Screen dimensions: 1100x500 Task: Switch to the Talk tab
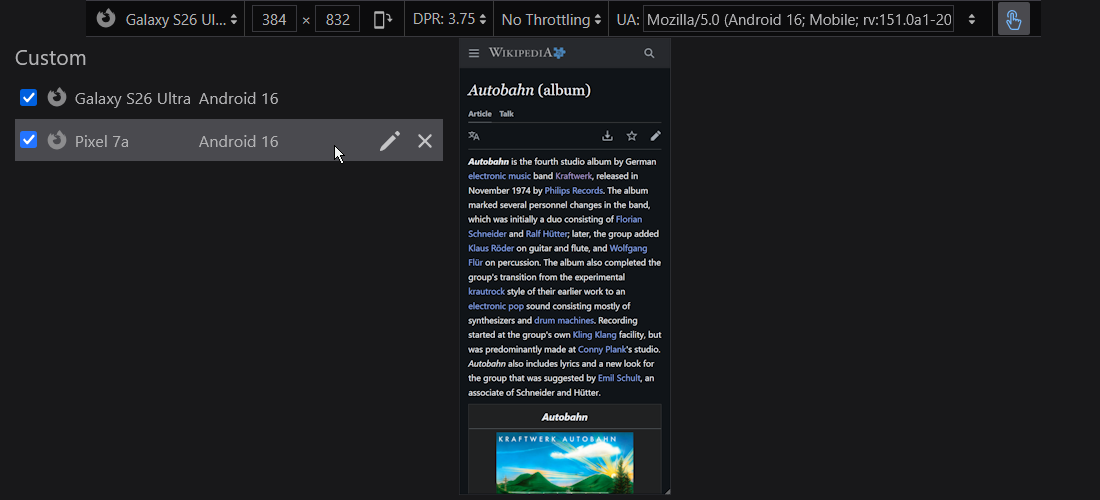coord(507,114)
